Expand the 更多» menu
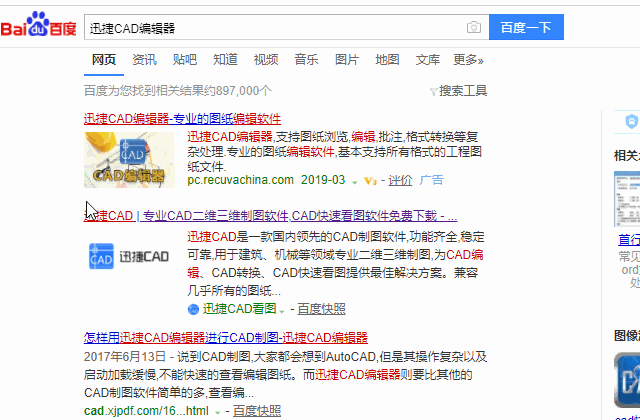This screenshot has width=640, height=420. click(x=469, y=60)
